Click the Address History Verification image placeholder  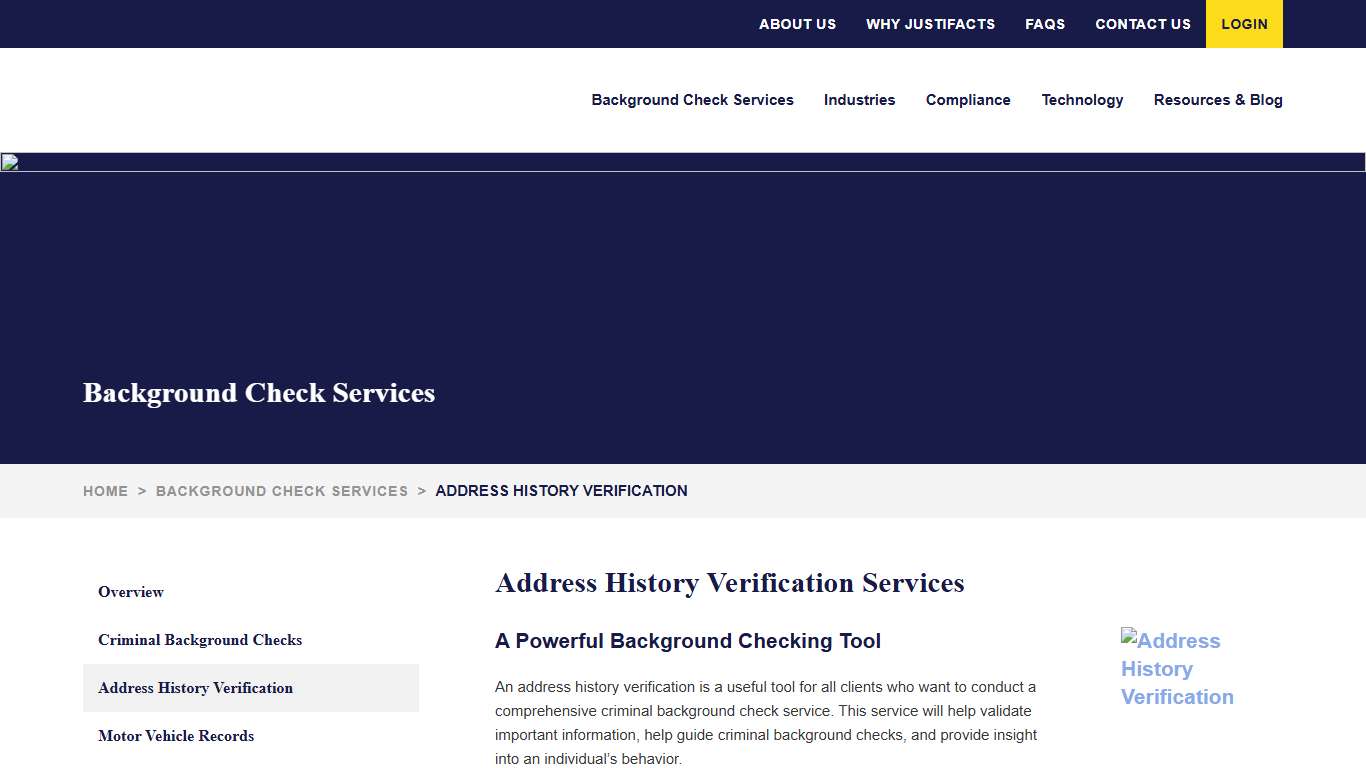click(1177, 668)
